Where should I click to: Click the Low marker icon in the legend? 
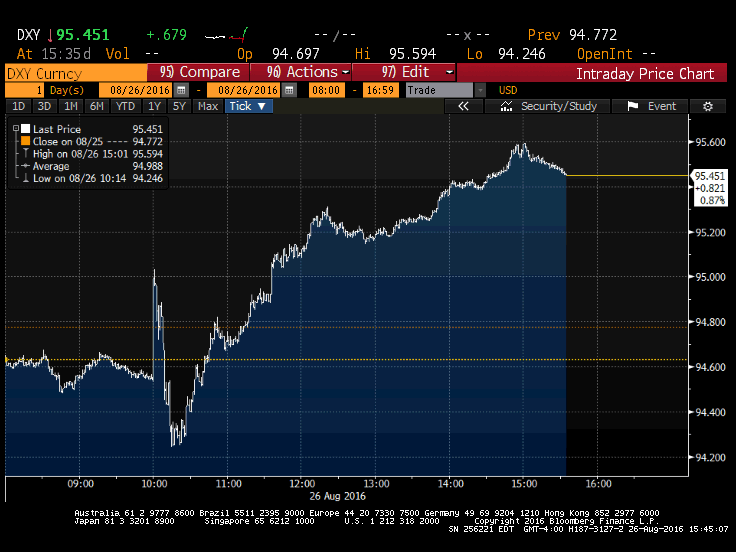click(25, 178)
